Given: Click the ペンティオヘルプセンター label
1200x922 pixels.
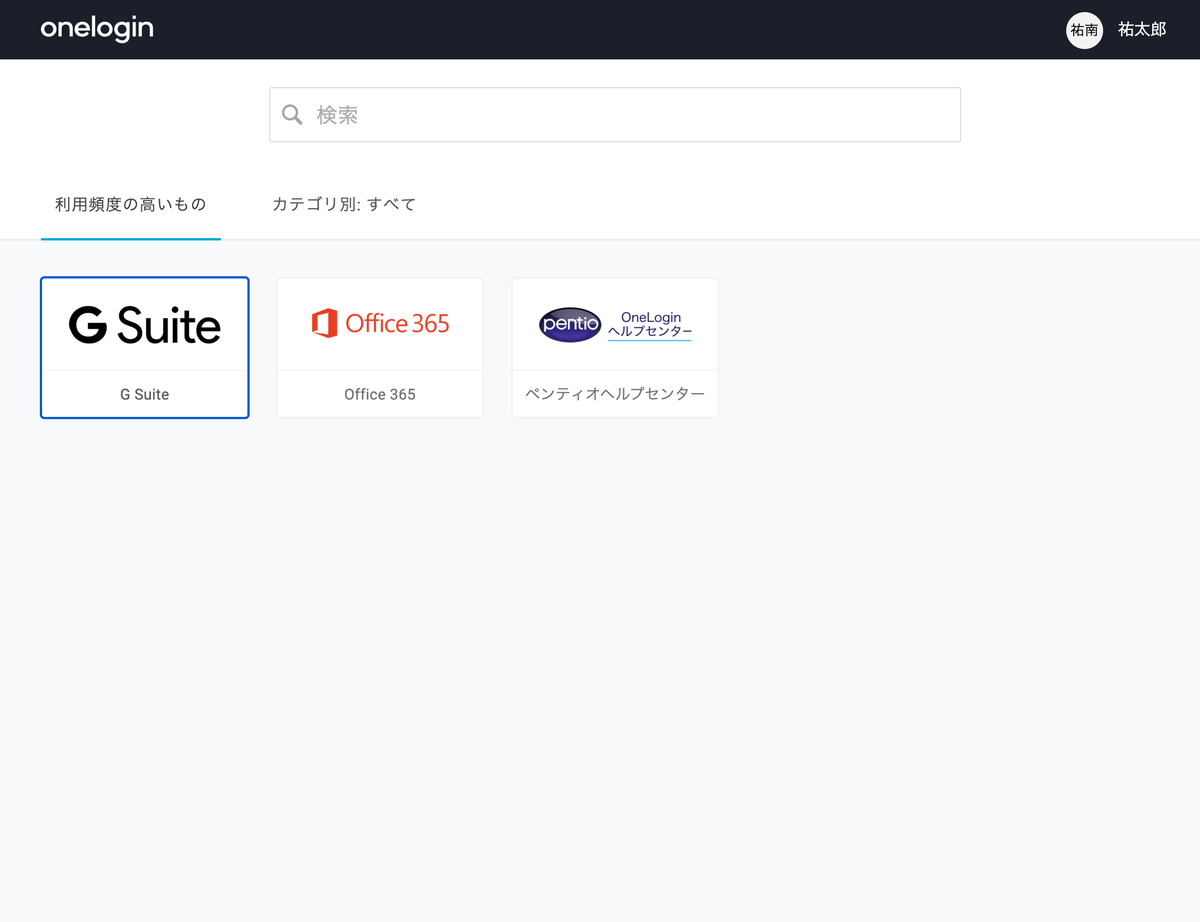Looking at the screenshot, I should [614, 393].
